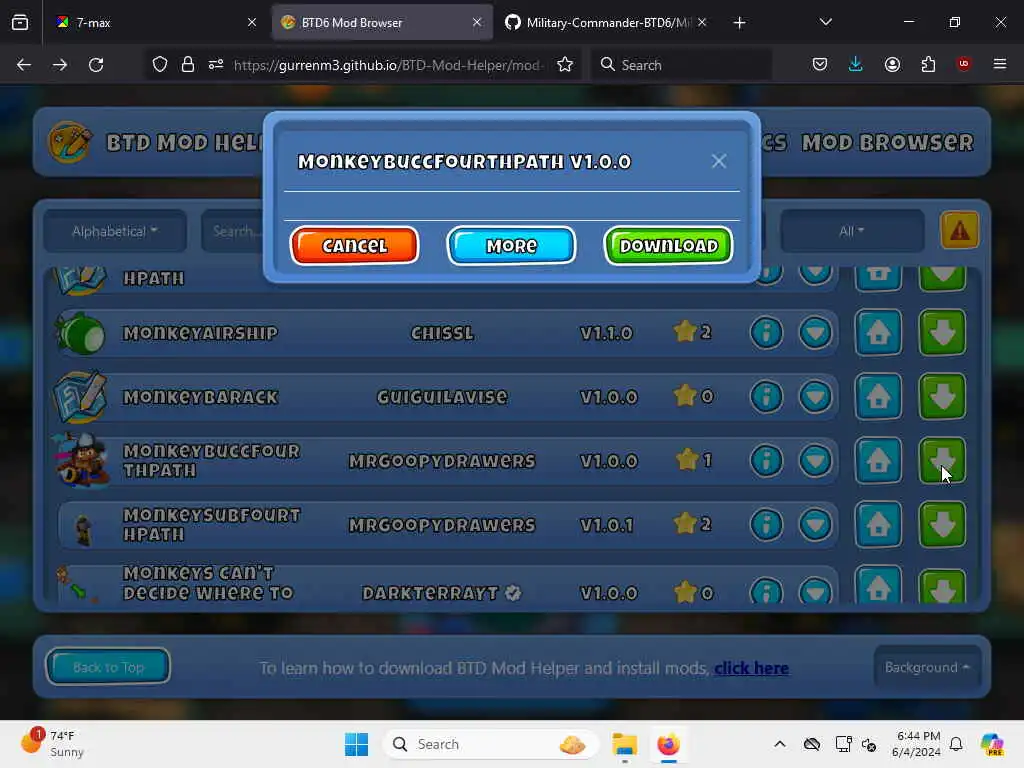
Task: Click the MonkeyBuccFourthPath green download arrow
Action: coord(942,460)
